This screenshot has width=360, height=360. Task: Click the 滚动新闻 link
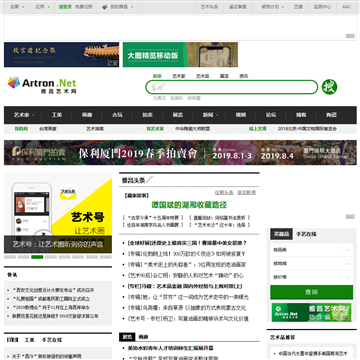click(x=246, y=193)
